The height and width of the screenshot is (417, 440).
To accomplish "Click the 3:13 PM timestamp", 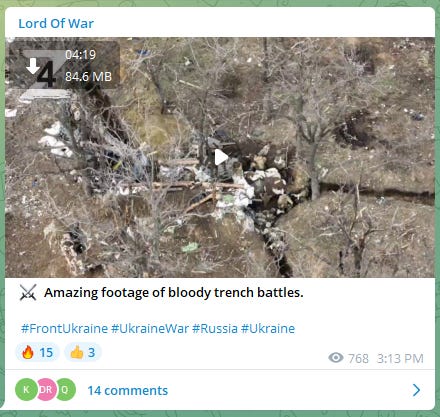I will [x=400, y=359].
